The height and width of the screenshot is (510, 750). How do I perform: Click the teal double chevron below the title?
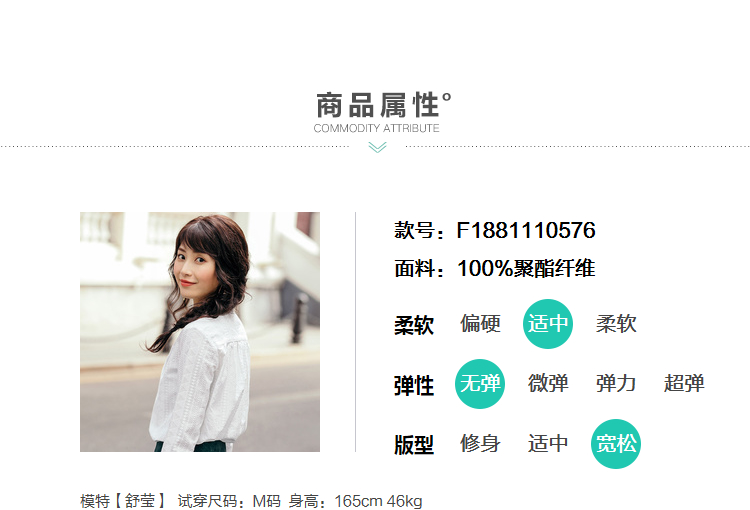coord(377,147)
